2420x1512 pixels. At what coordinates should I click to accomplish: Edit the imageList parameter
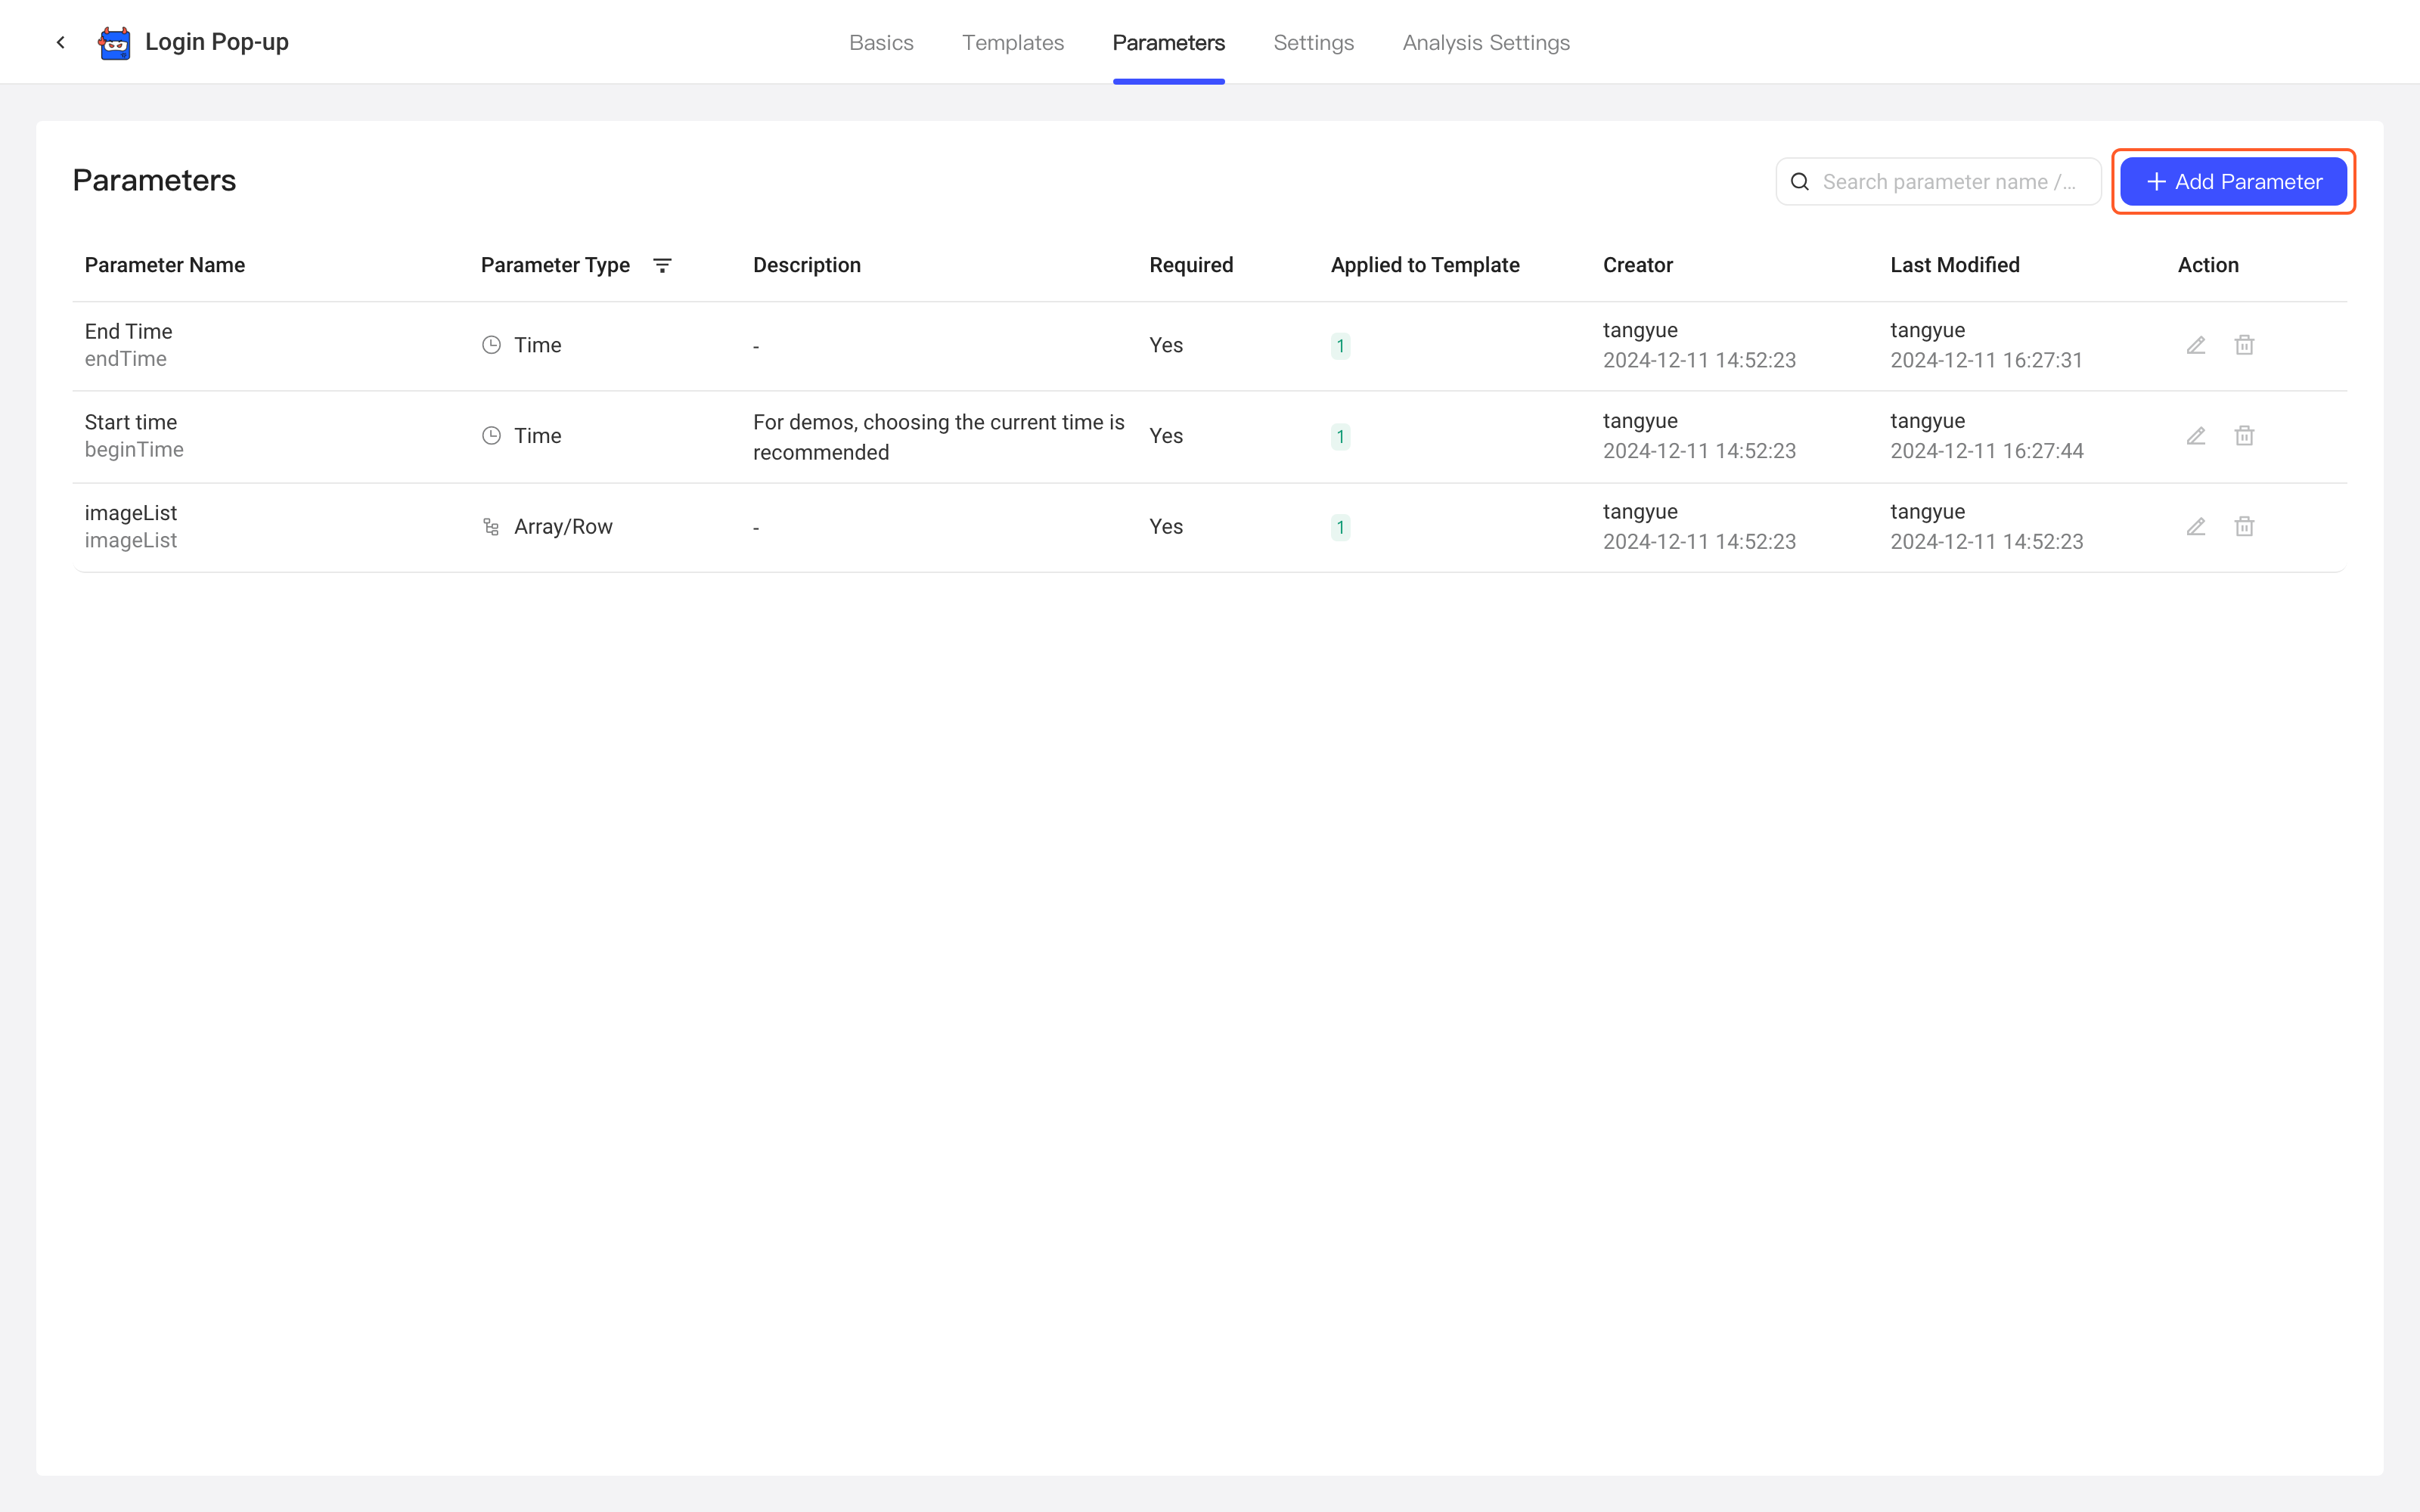point(2196,527)
